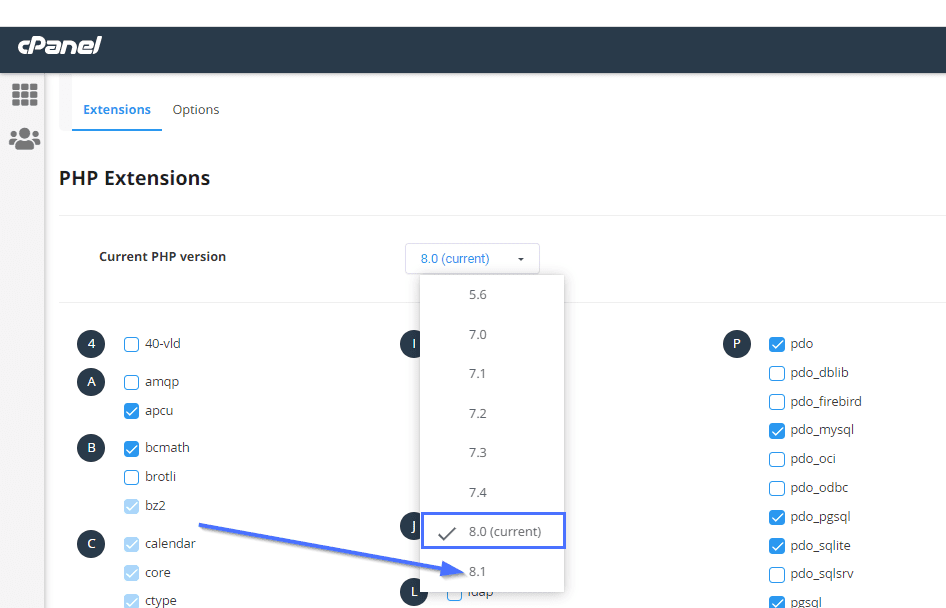Screen dimensions: 946x608
Task: Jump to letter B section badge
Action: click(91, 448)
